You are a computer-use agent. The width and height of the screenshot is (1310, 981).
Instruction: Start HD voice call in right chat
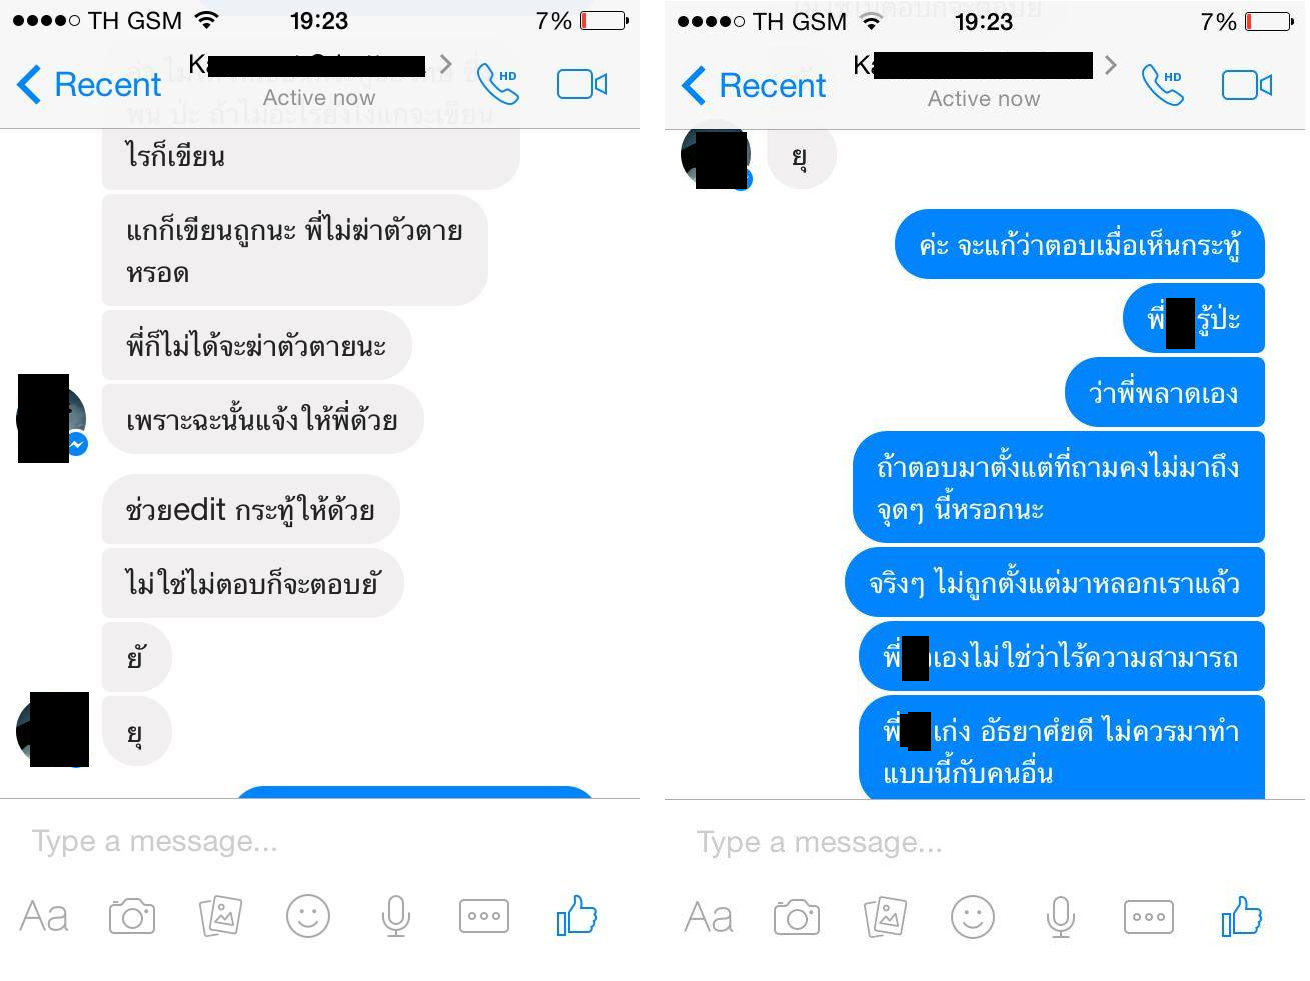click(x=1163, y=85)
